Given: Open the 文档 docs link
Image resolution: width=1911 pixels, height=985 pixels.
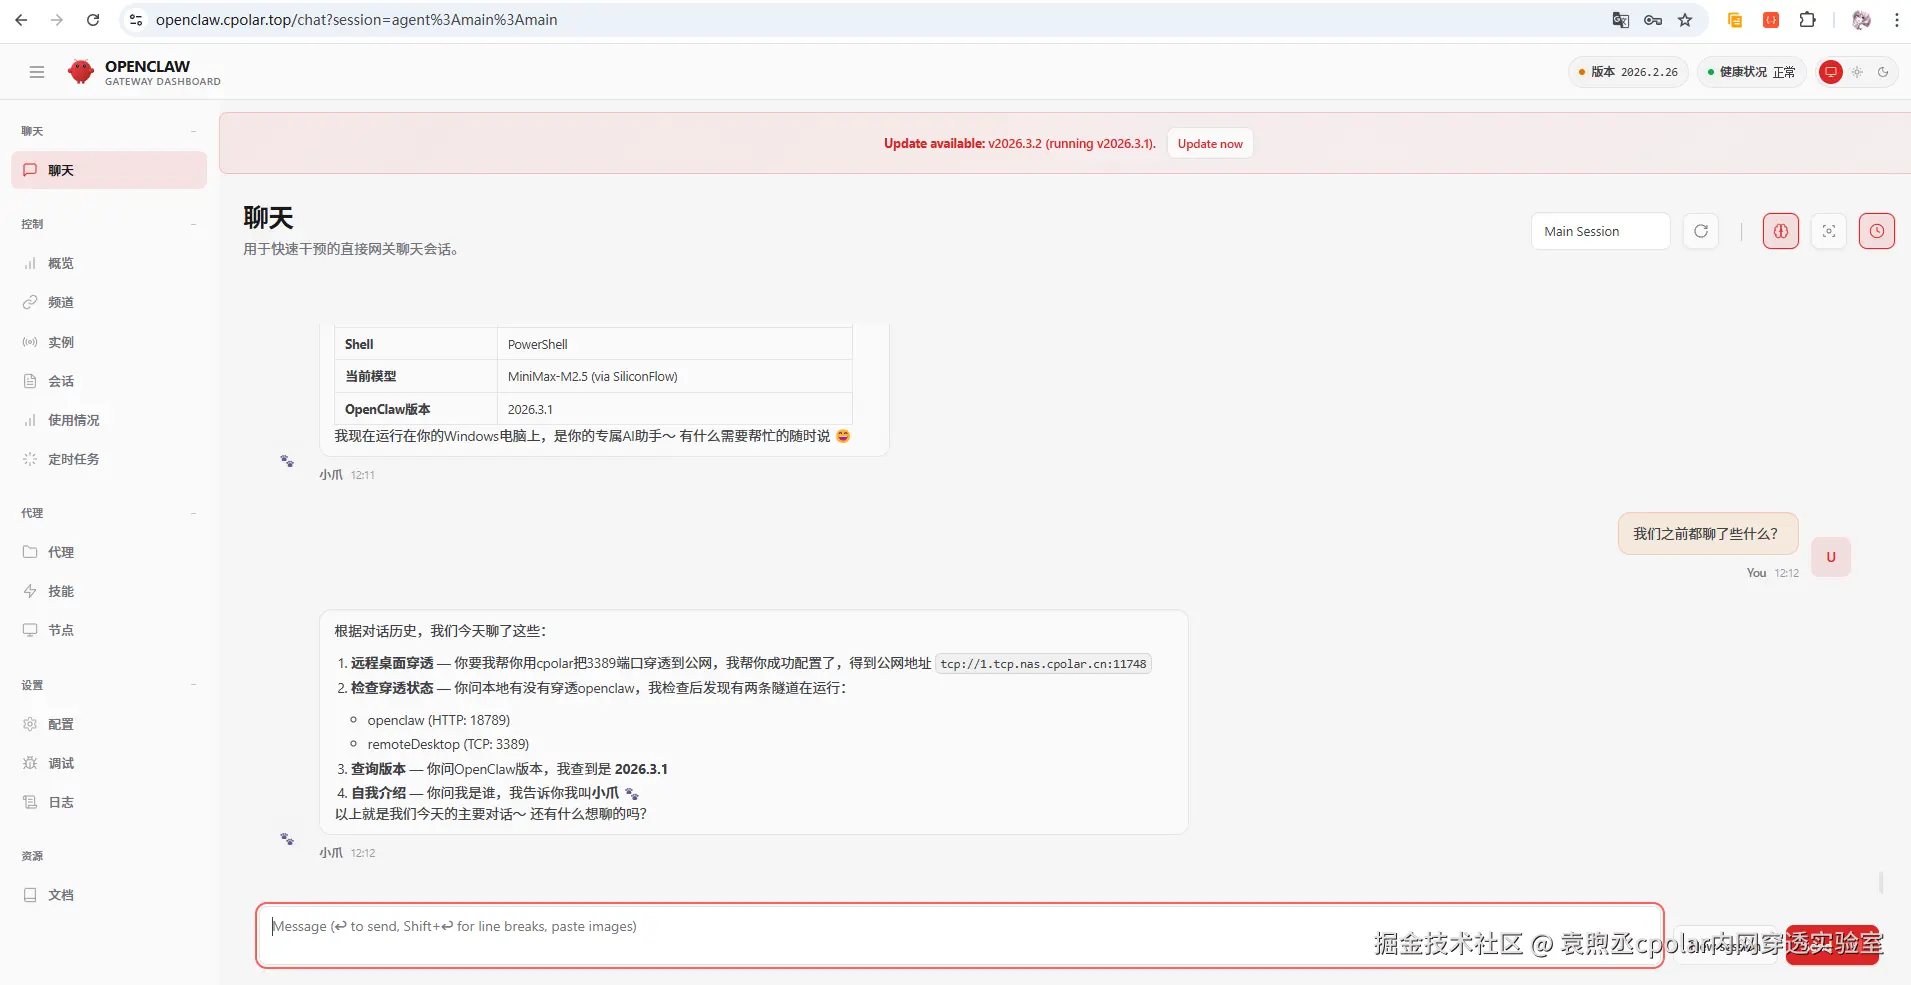Looking at the screenshot, I should [x=109, y=895].
